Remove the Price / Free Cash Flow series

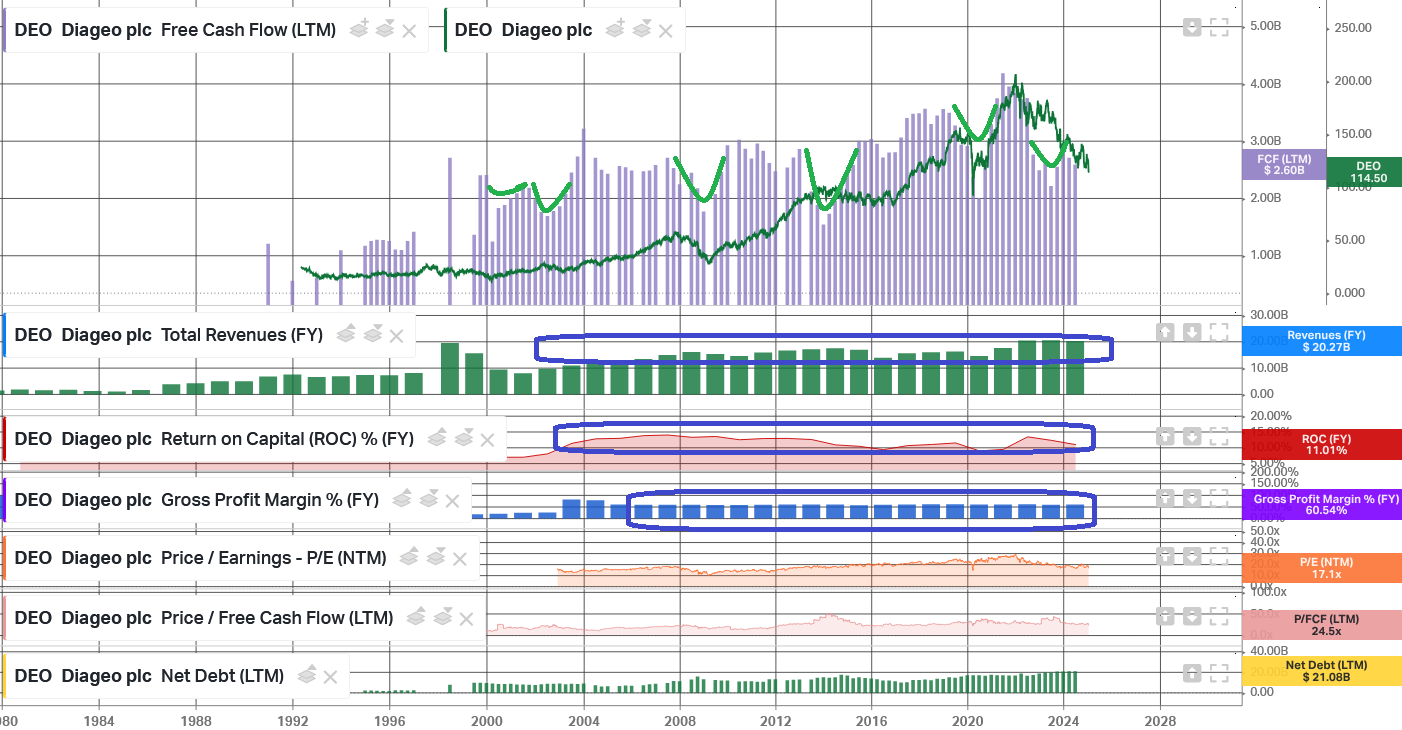click(x=467, y=619)
